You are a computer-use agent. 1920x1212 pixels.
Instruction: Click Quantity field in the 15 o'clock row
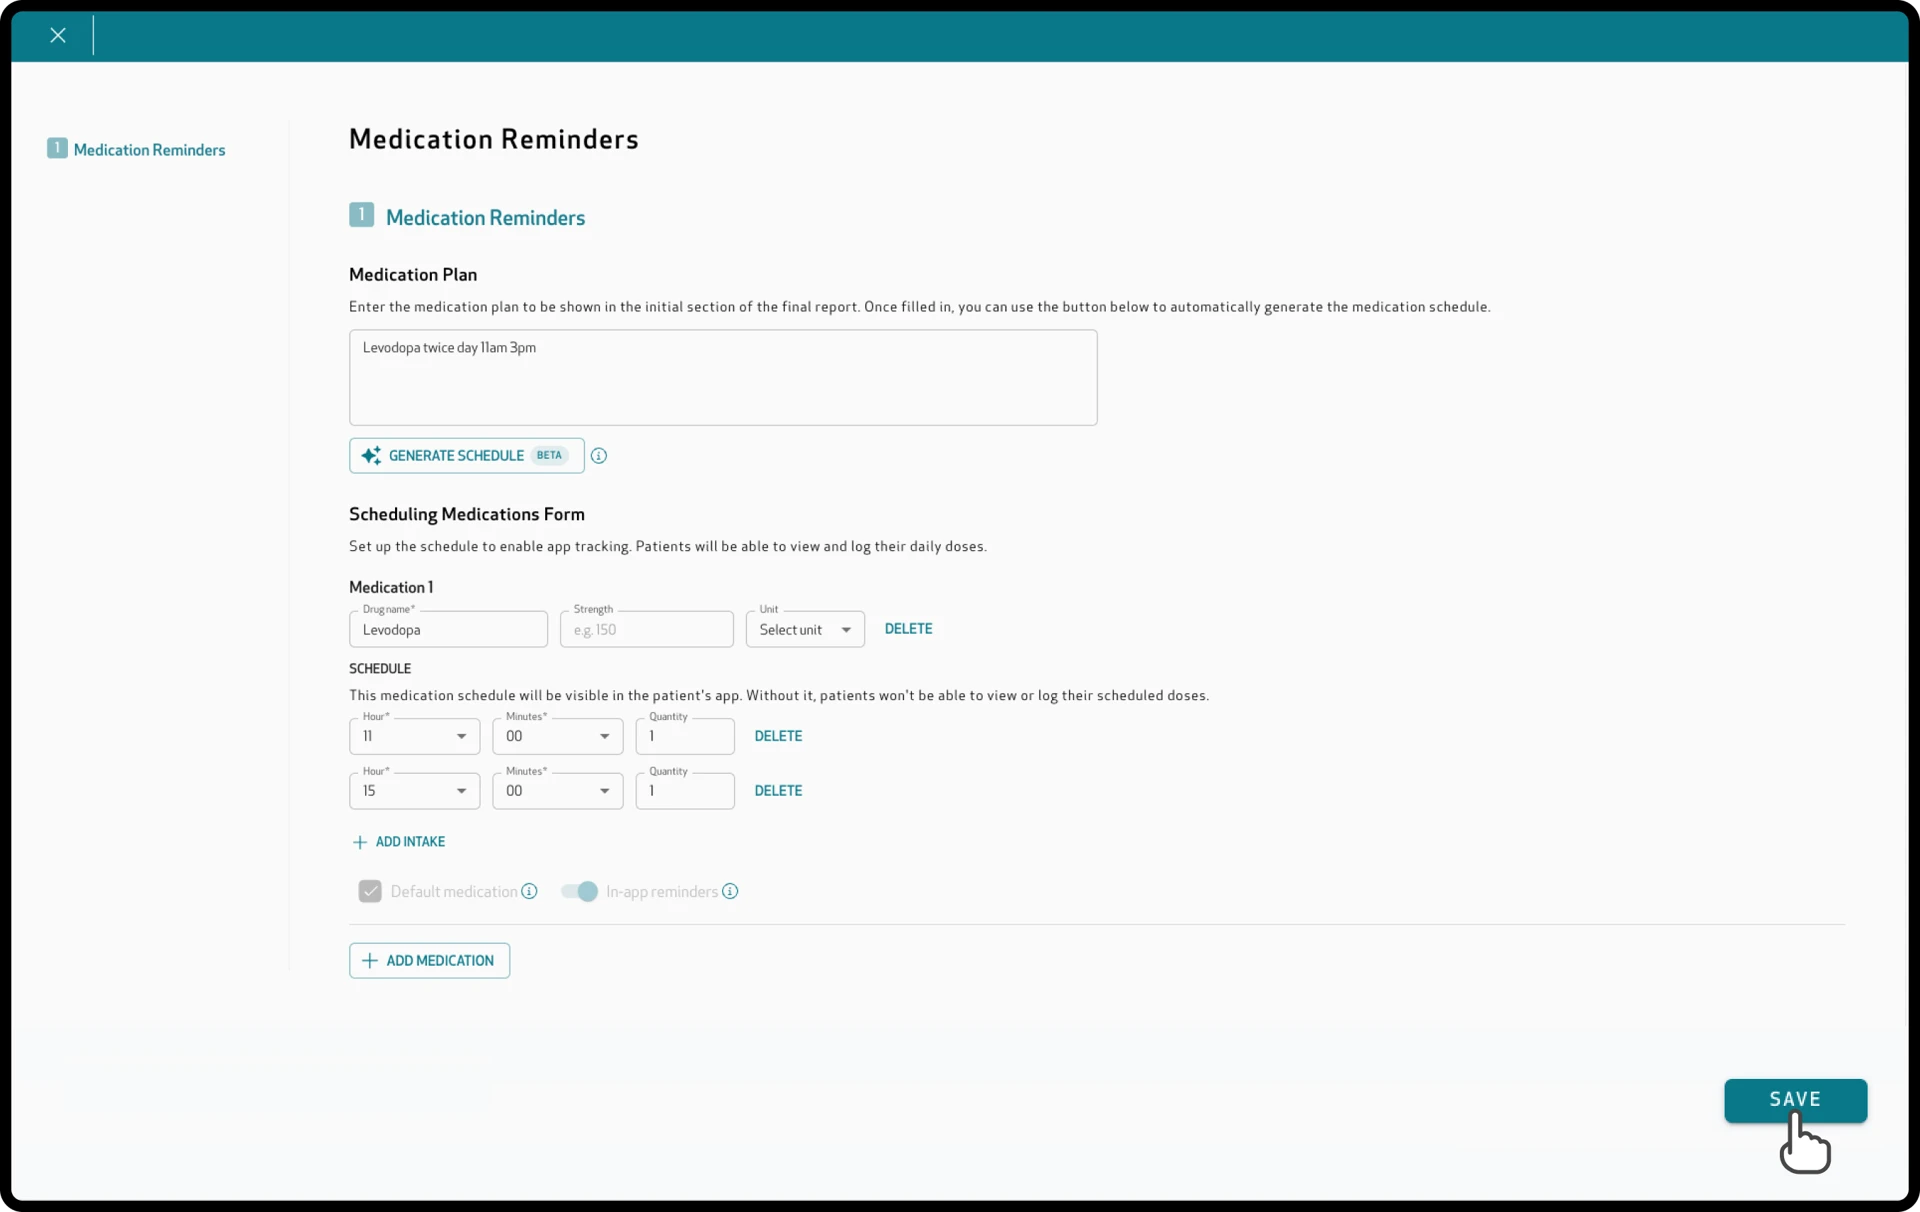(x=685, y=791)
